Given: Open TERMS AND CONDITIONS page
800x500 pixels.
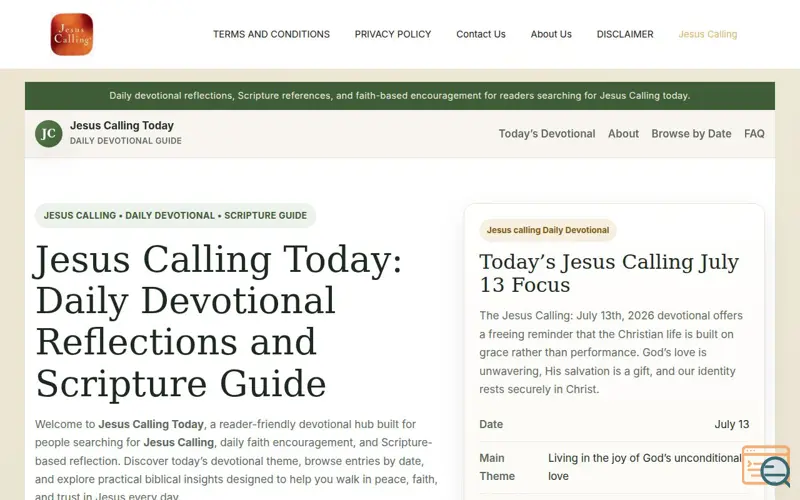Looking at the screenshot, I should [x=271, y=34].
